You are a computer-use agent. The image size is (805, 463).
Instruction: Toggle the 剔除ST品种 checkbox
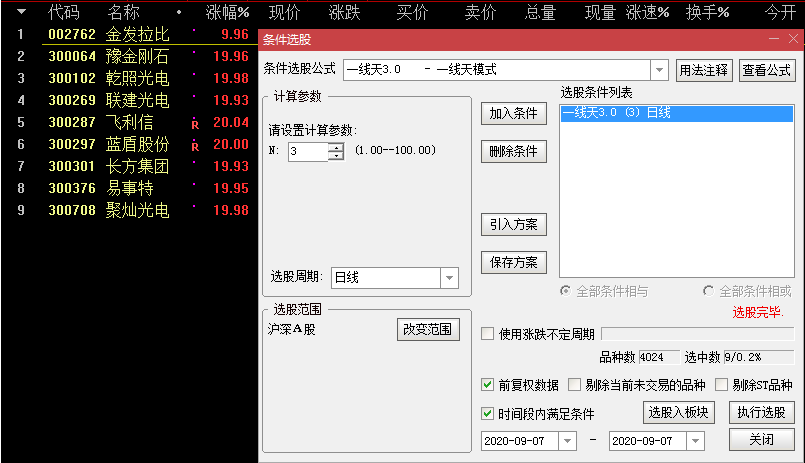pos(721,384)
